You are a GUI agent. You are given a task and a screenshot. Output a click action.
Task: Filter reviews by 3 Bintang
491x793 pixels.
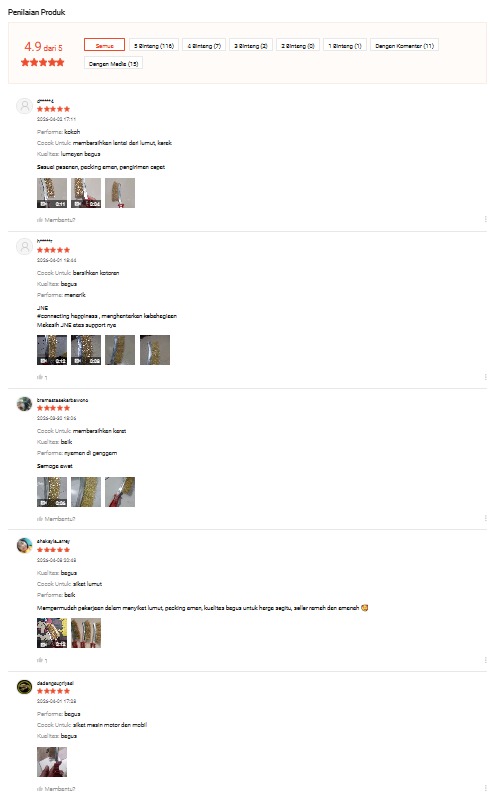tap(251, 45)
